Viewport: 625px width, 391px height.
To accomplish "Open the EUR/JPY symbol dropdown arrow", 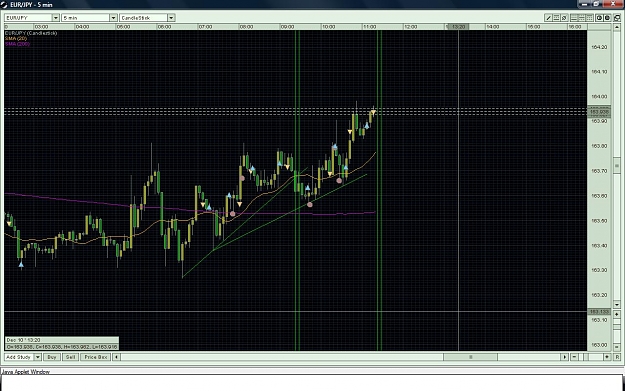I will pos(55,18).
